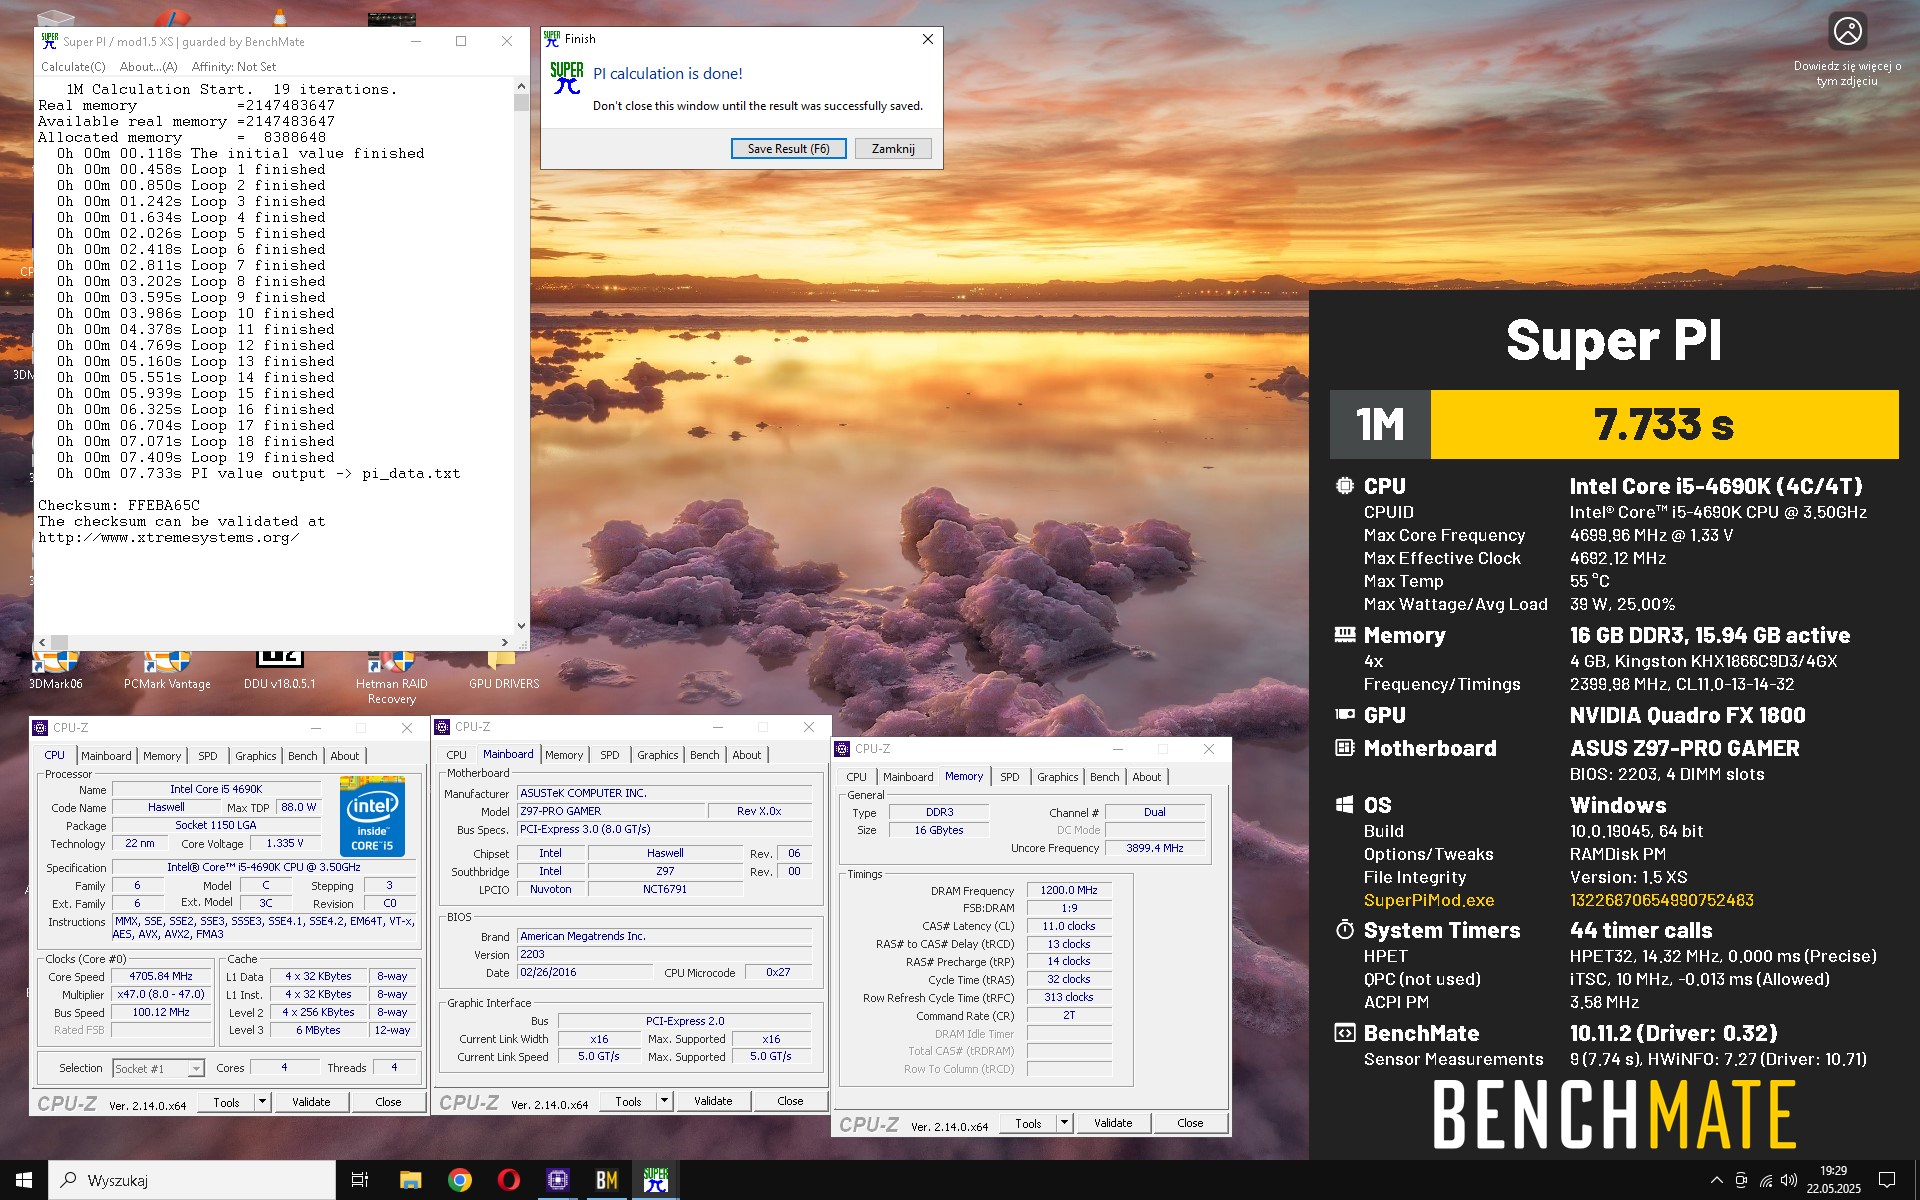This screenshot has width=1920, height=1200.
Task: Open Tools dropdown arrow in Memory window
Action: 1064,1123
